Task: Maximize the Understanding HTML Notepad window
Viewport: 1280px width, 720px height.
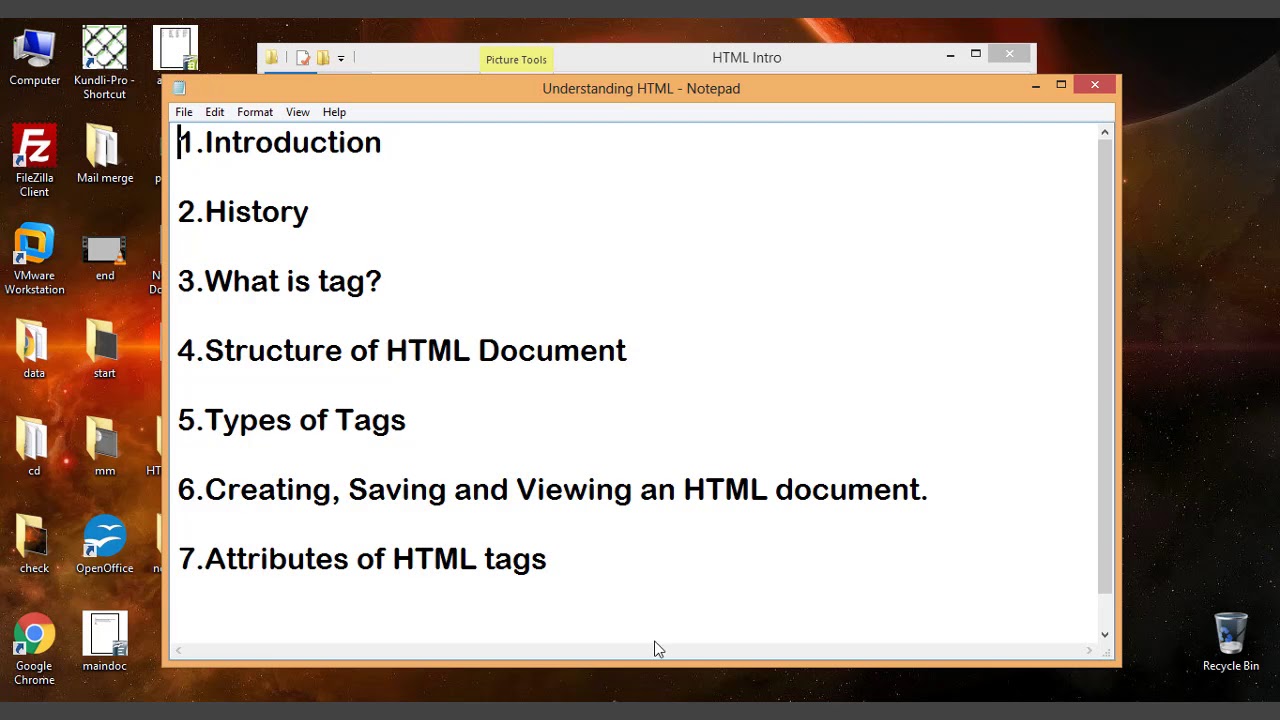Action: pos(1061,85)
